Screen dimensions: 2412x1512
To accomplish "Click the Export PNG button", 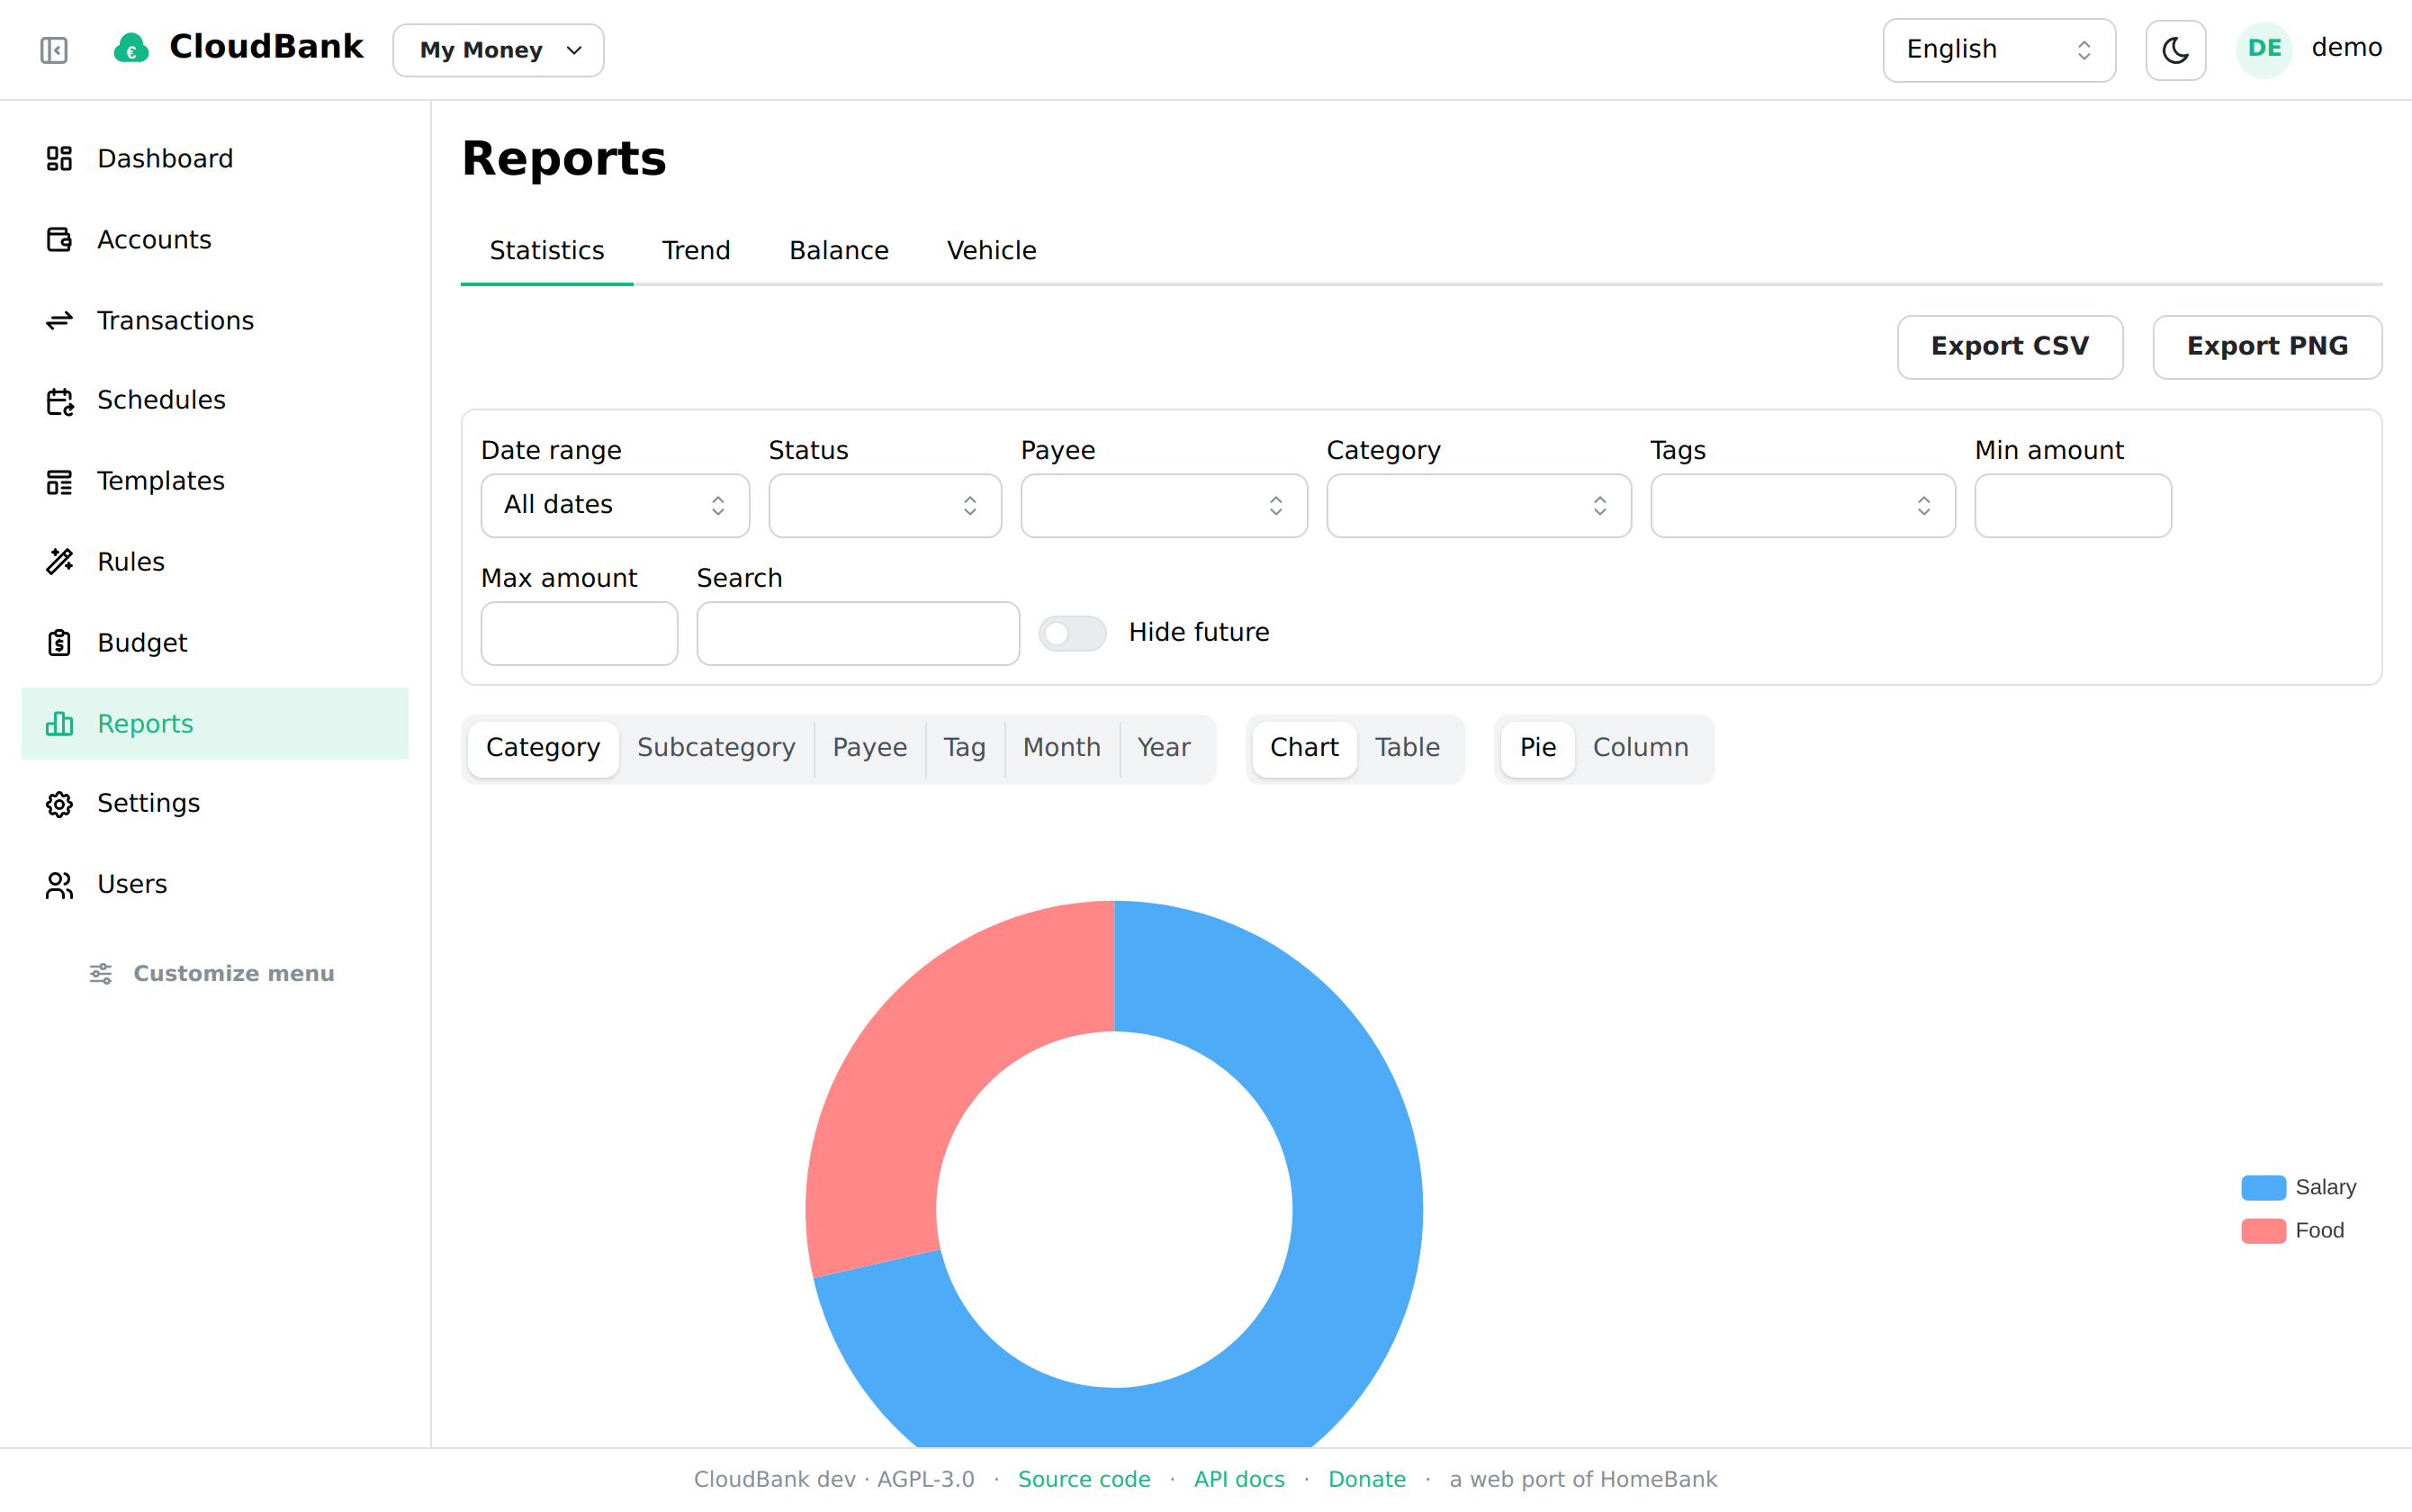I will pyautogui.click(x=2267, y=347).
